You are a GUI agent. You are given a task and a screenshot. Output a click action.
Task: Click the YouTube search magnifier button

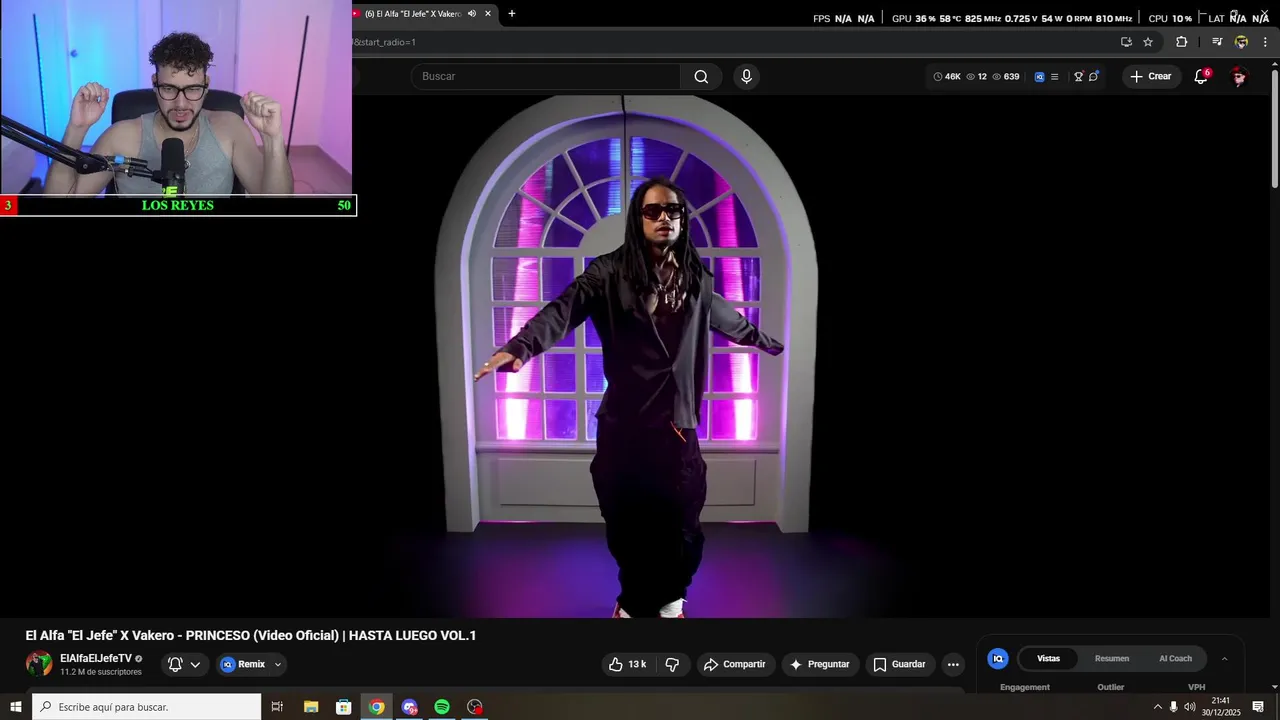click(x=701, y=76)
